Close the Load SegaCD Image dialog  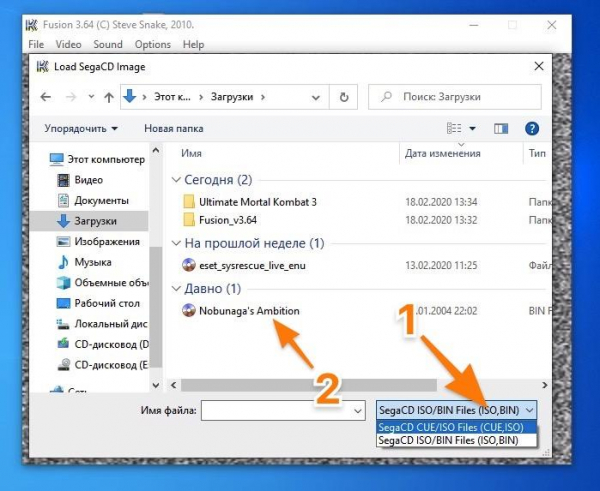(539, 66)
